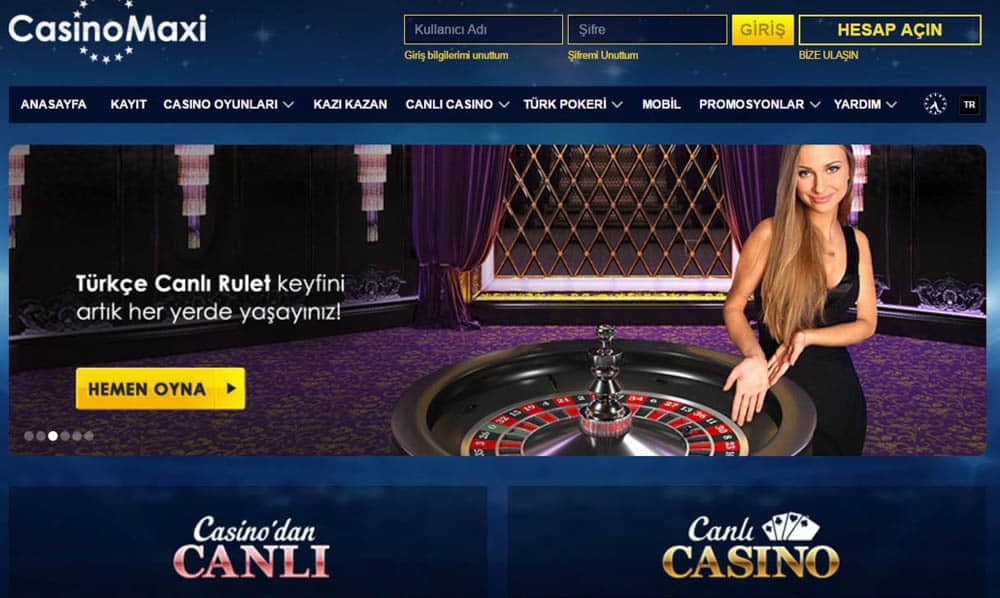Click the CasinoMaxi logo

tap(107, 30)
